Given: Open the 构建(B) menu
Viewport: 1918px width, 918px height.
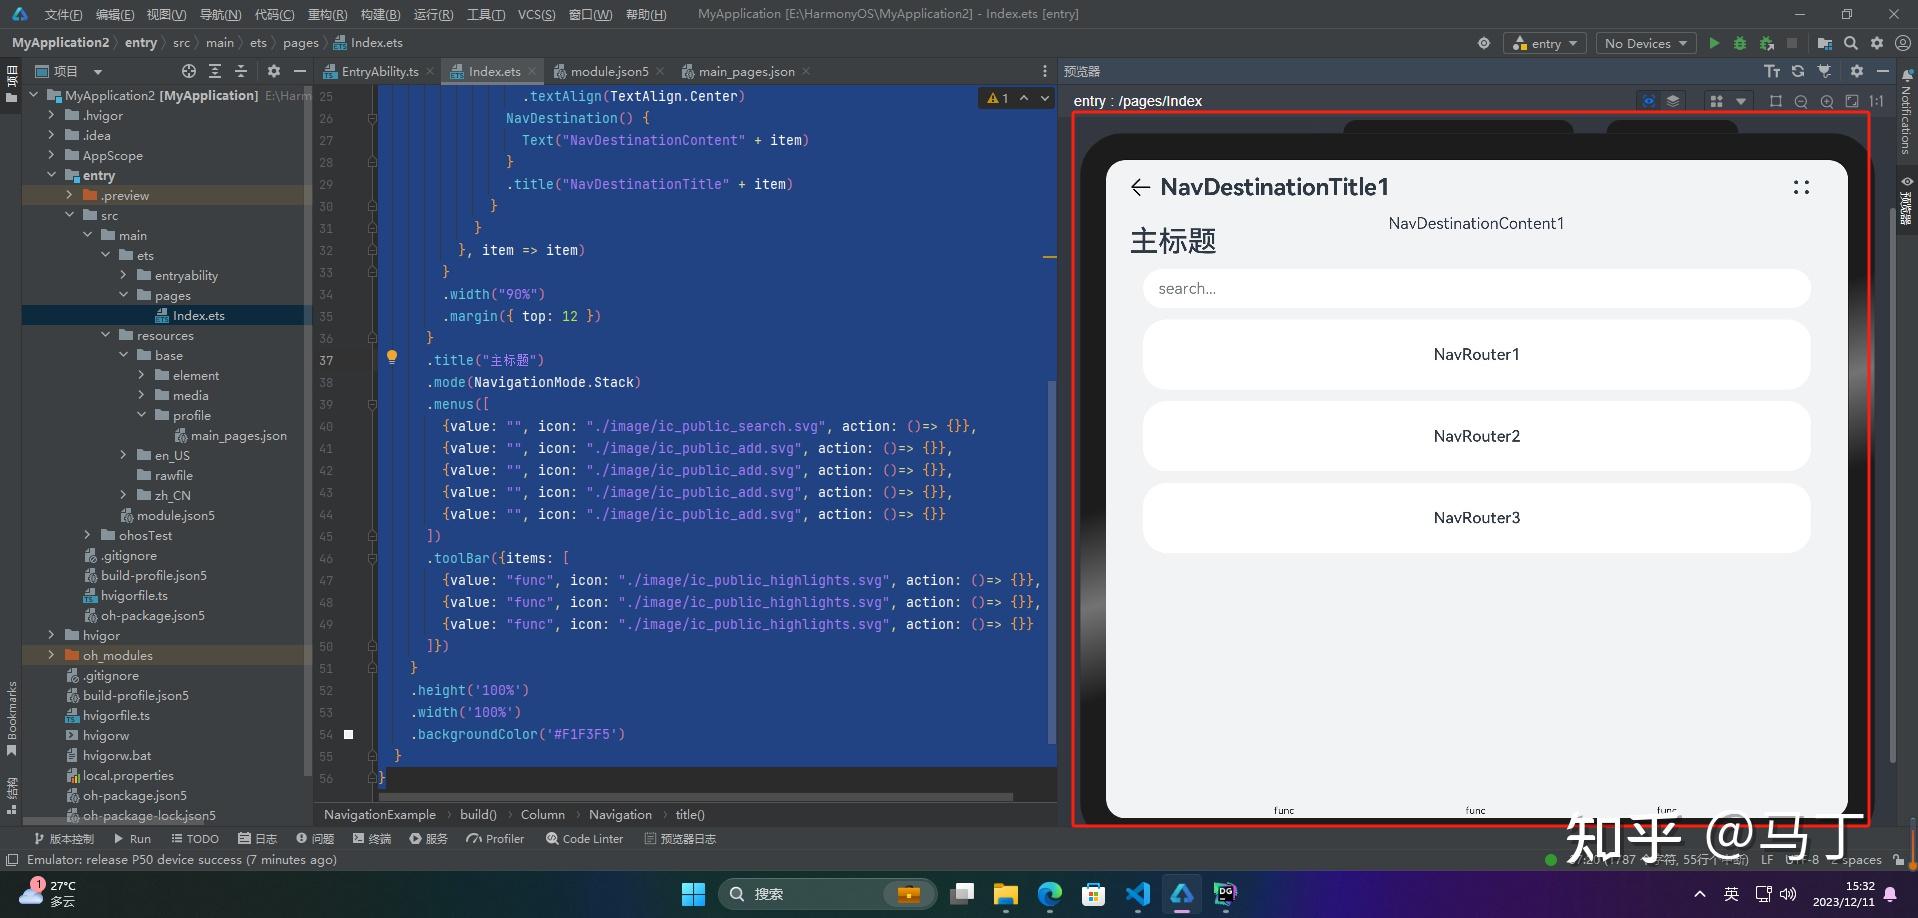Looking at the screenshot, I should click(x=379, y=14).
